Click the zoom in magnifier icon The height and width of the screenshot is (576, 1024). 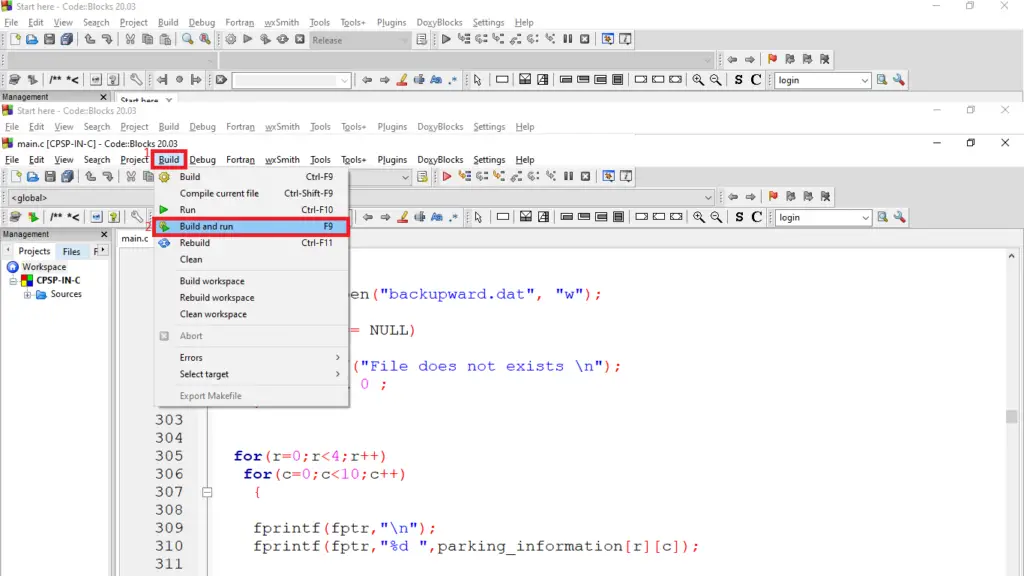pyautogui.click(x=698, y=217)
